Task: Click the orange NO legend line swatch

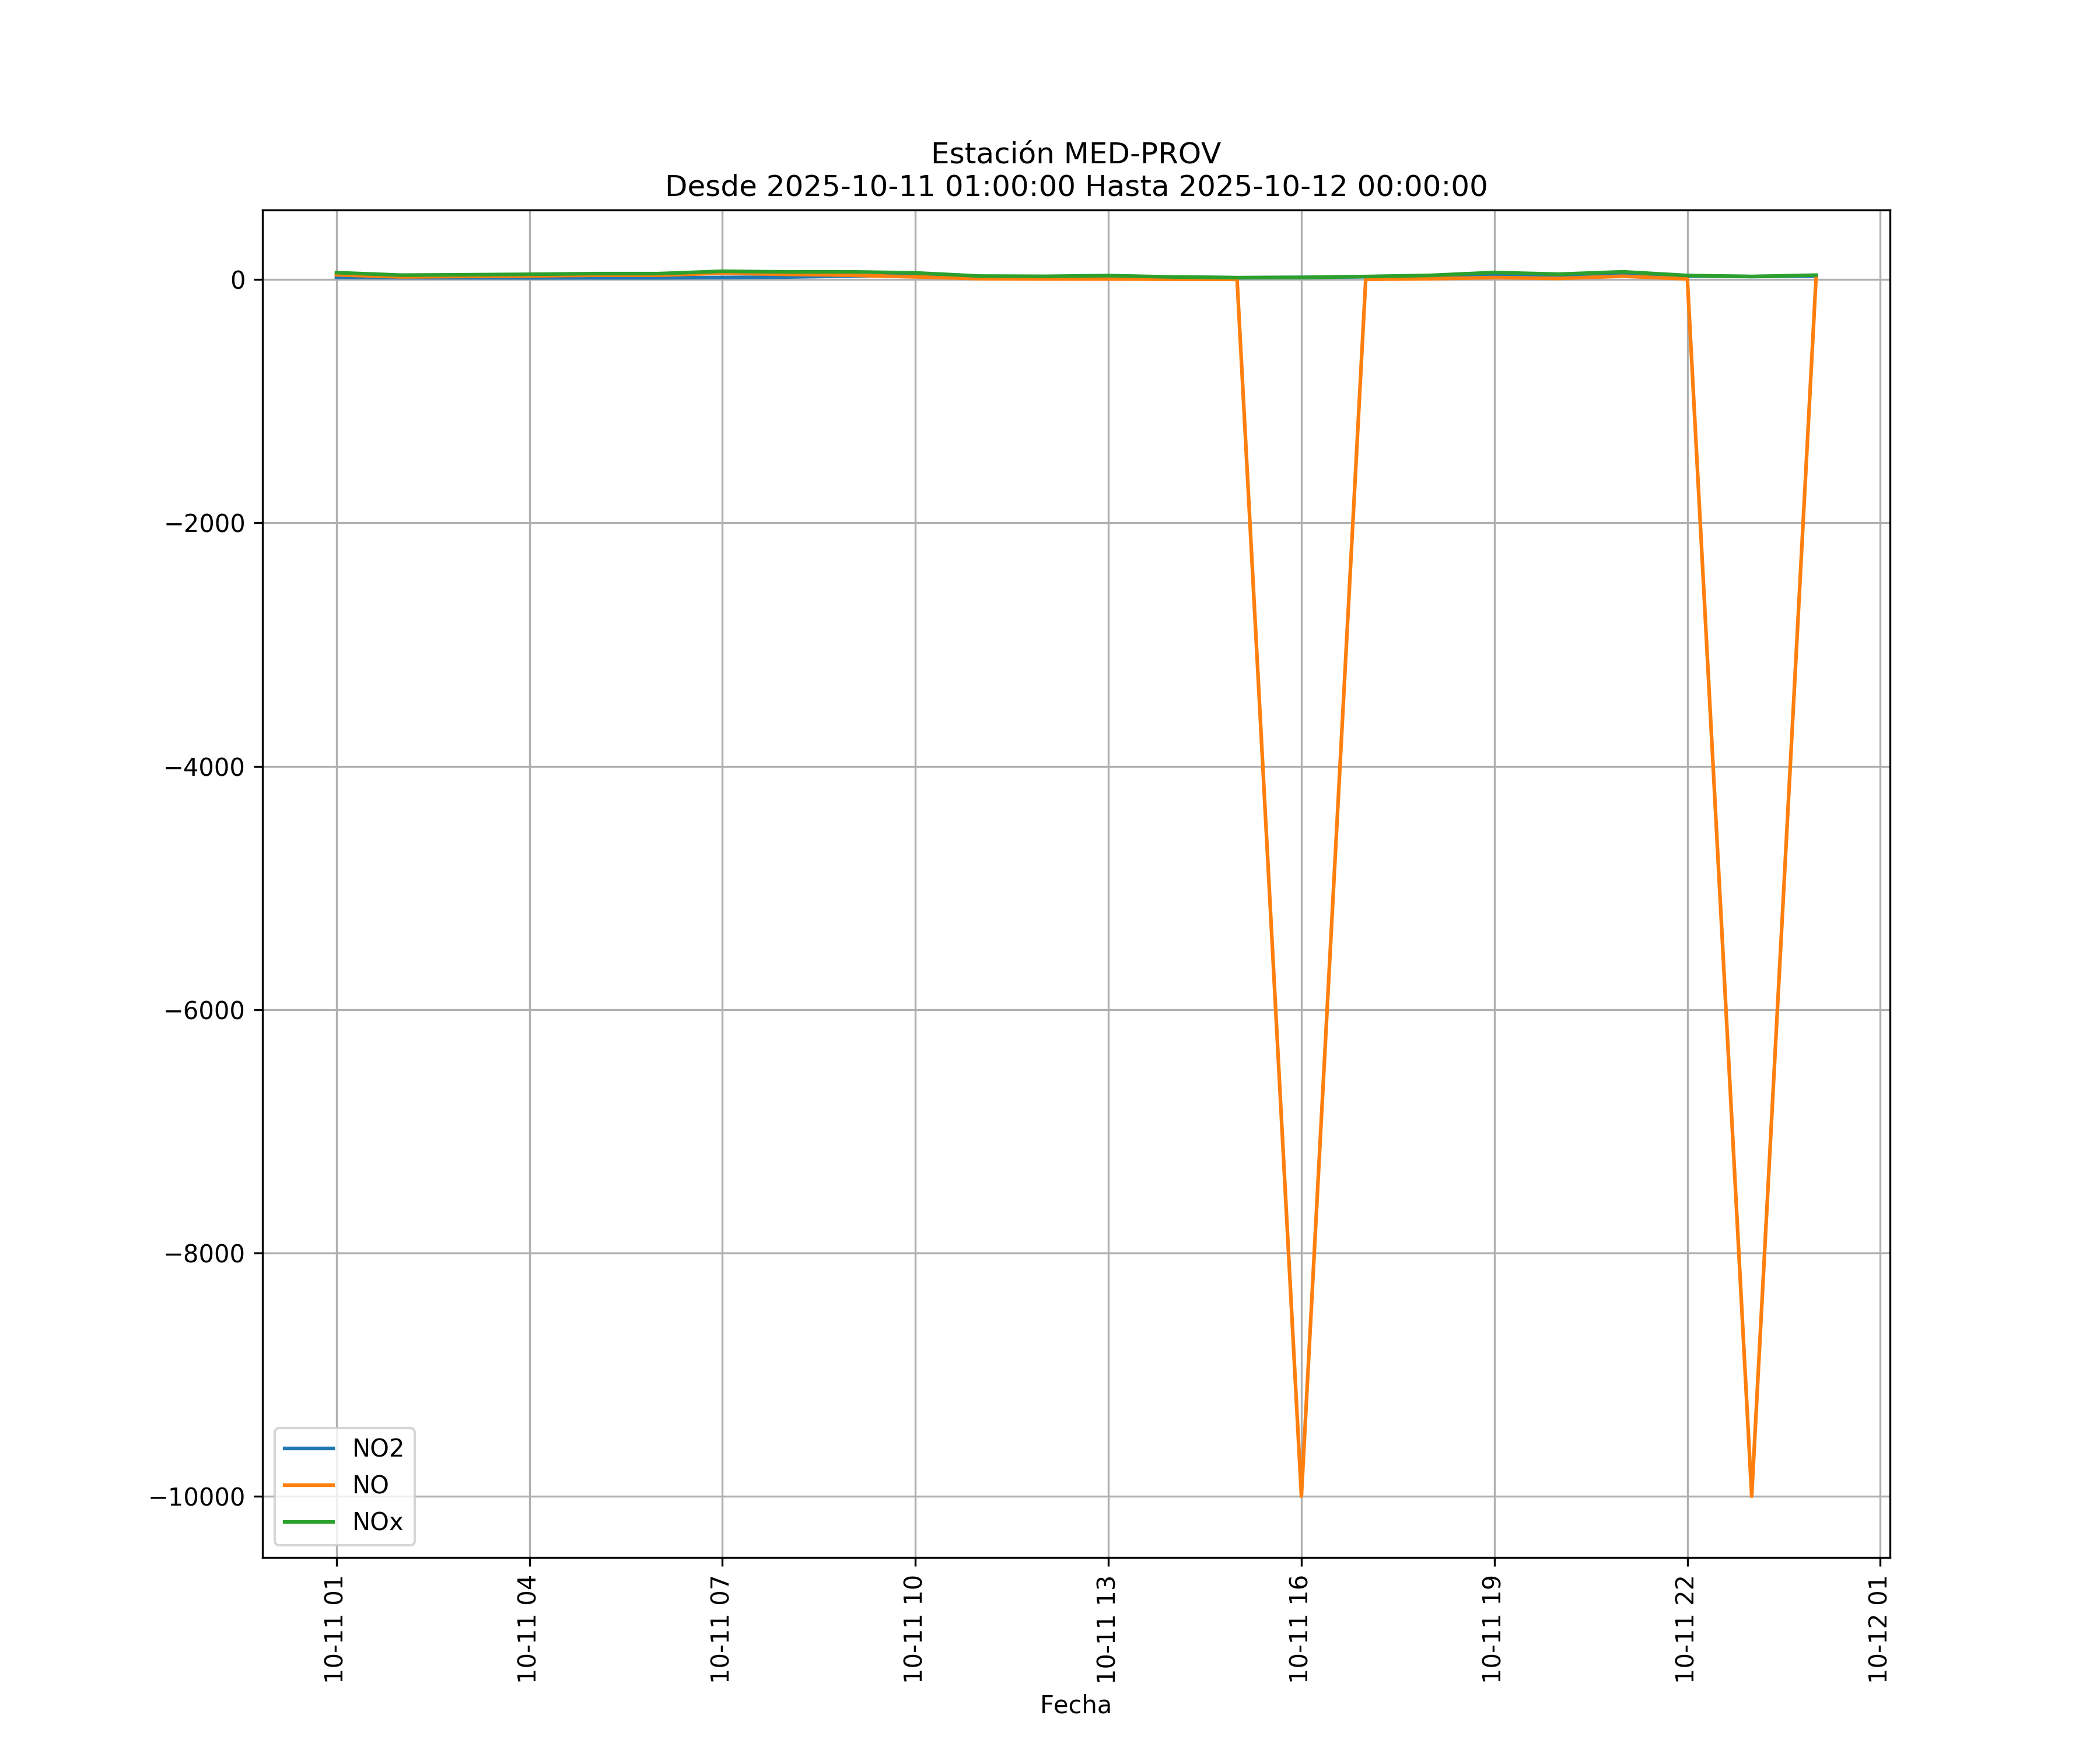Action: point(309,1485)
